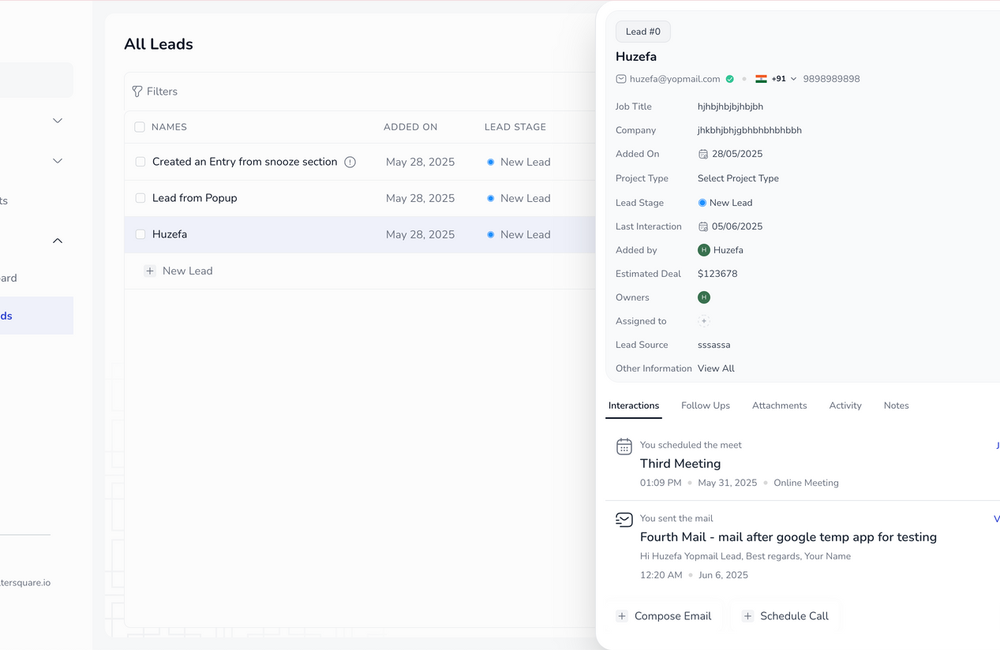Open the Fourth Mail interaction title

788,537
